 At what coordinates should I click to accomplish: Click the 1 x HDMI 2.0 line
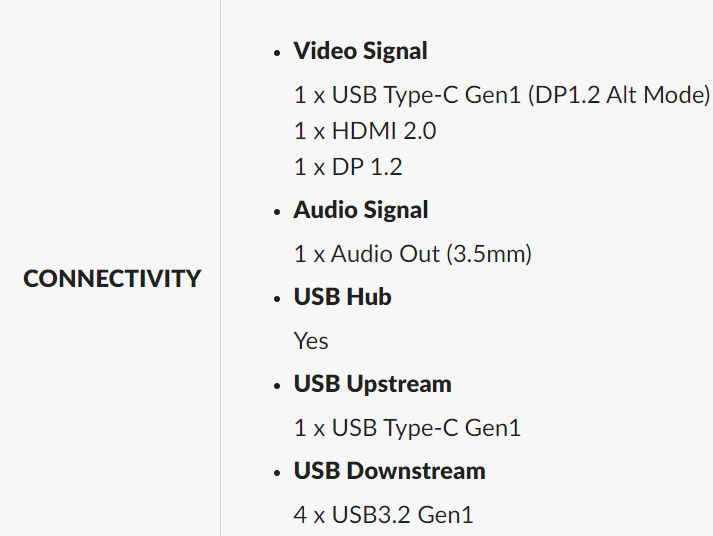click(365, 131)
